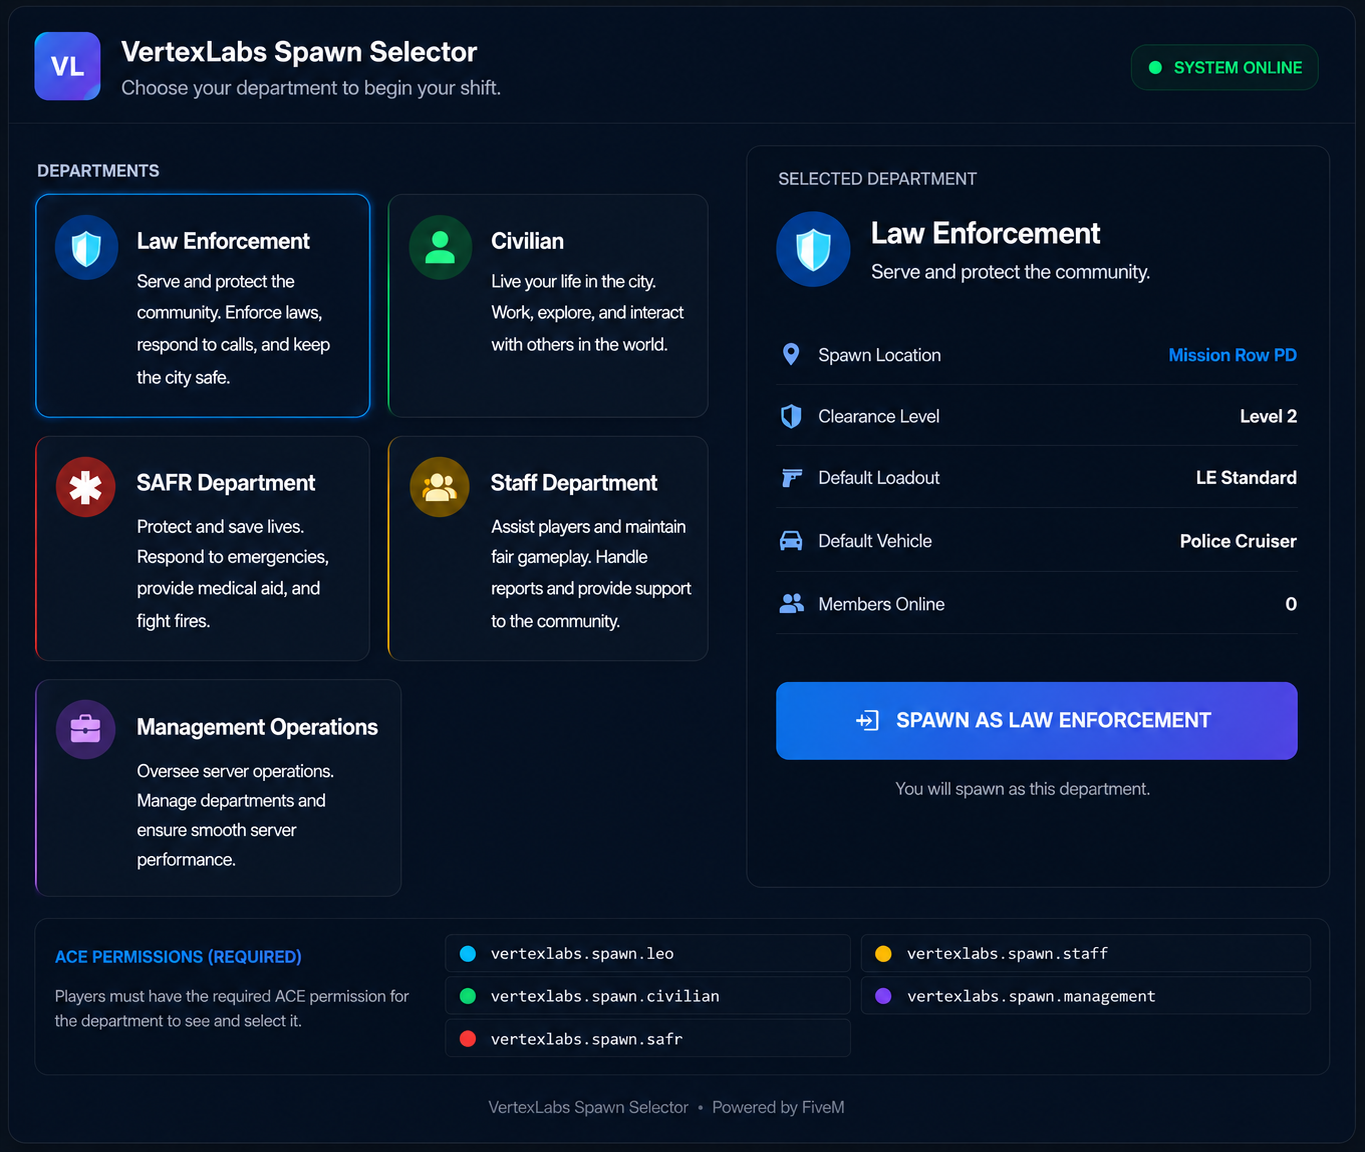Image resolution: width=1365 pixels, height=1152 pixels.
Task: Click the Default Loadout label
Action: tap(879, 478)
